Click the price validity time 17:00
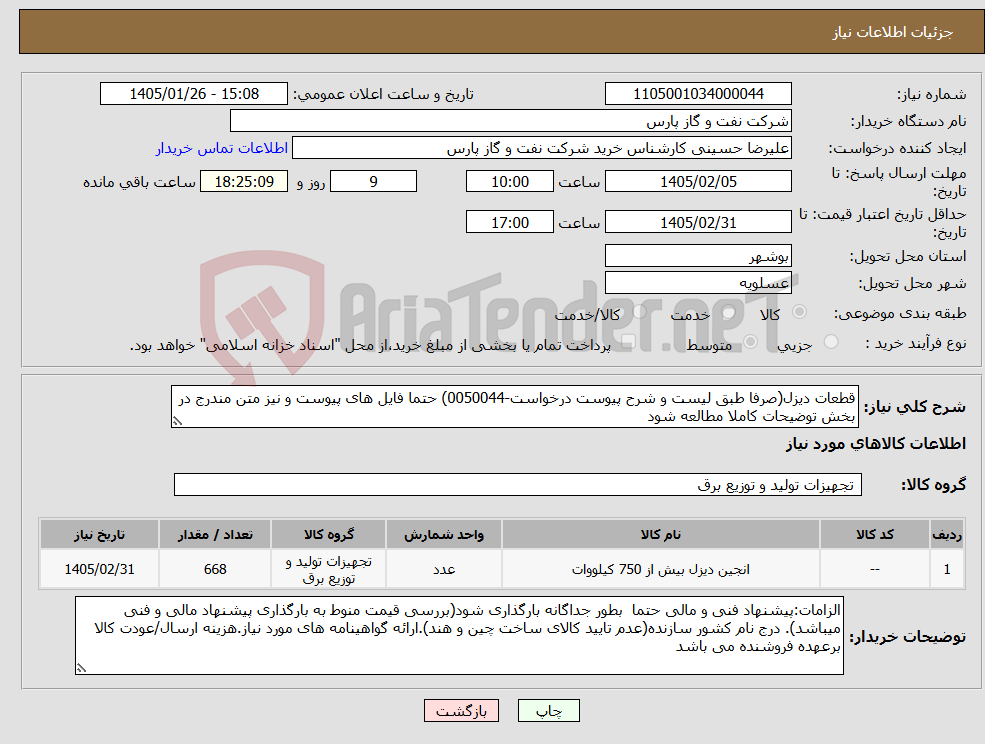The height and width of the screenshot is (744, 985). [x=509, y=222]
